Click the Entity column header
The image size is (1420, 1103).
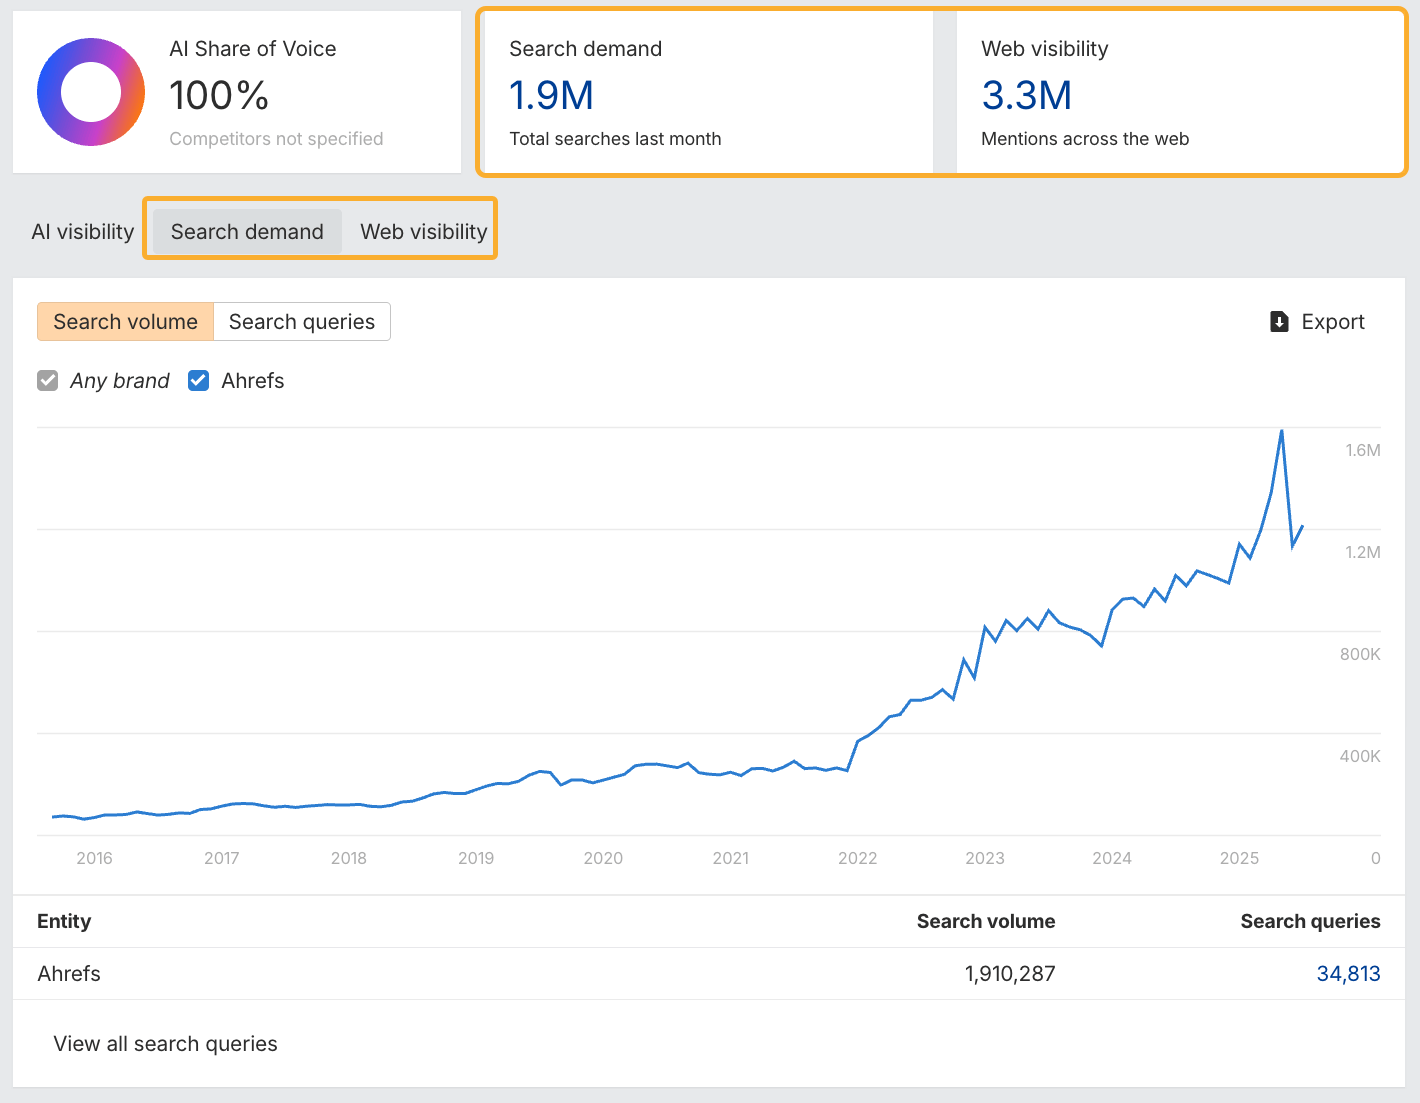(x=64, y=922)
